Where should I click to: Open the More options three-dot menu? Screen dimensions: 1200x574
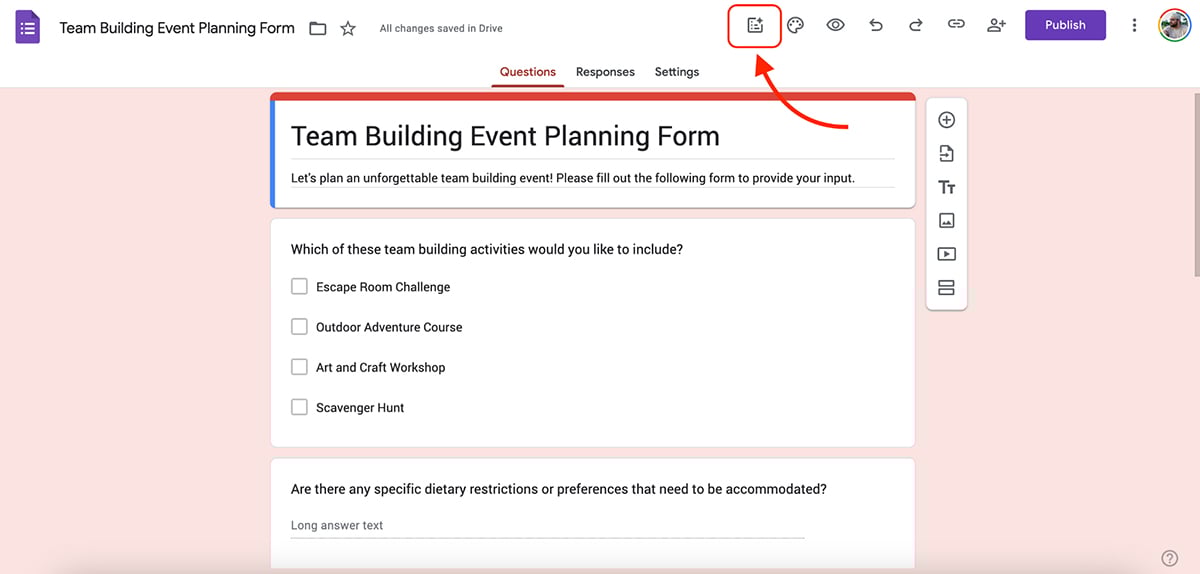coord(1134,26)
